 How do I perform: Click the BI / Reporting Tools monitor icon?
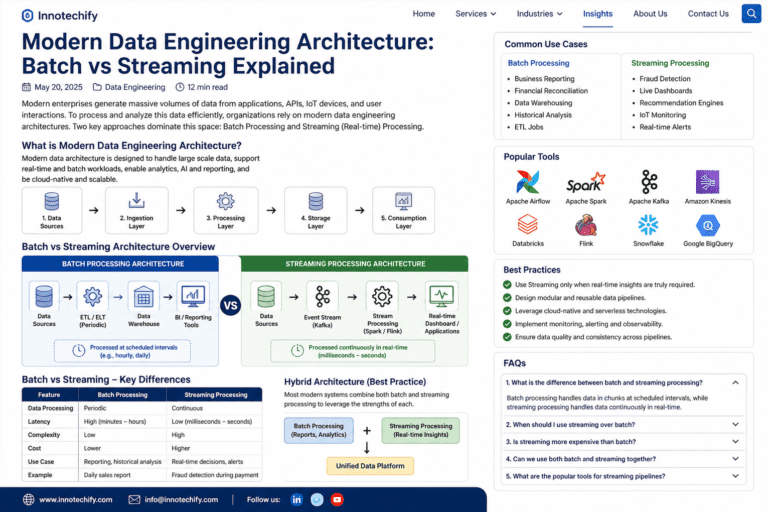coord(193,296)
